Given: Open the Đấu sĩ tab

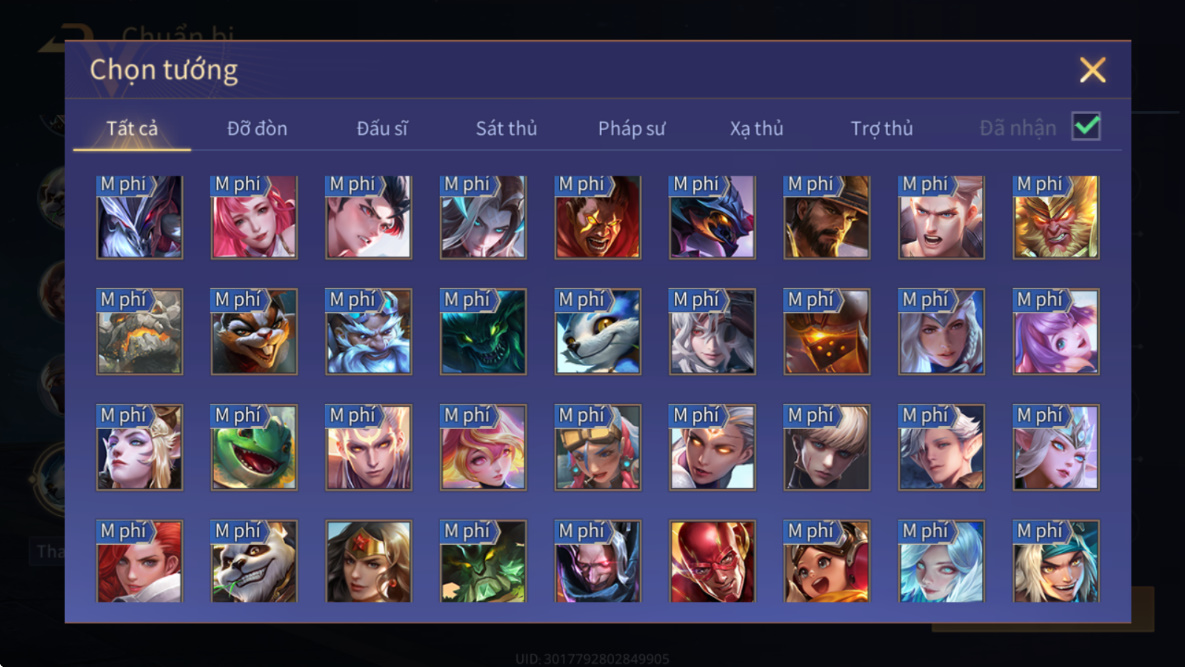Looking at the screenshot, I should point(382,128).
